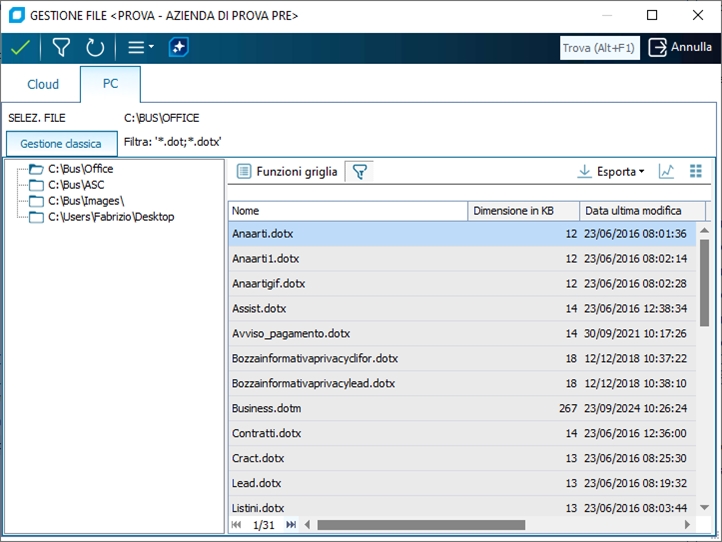Open the chart view icon
The width and height of the screenshot is (722, 542).
666,172
